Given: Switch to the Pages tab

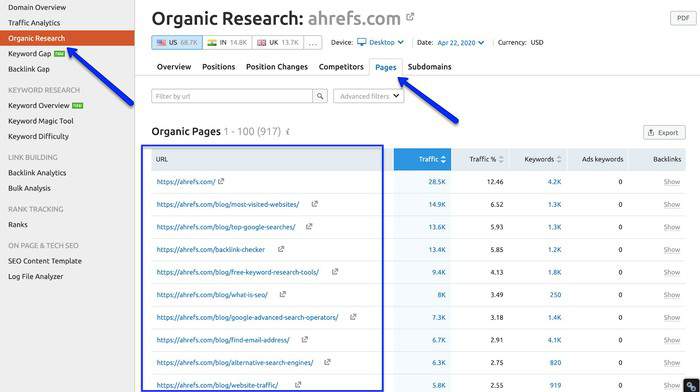Looking at the screenshot, I should 386,67.
